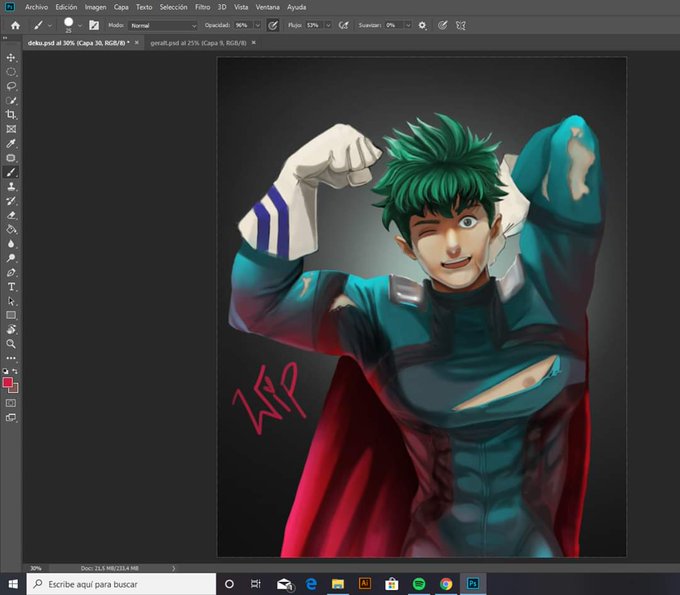
Task: Open the Windows Start menu
Action: point(13,584)
